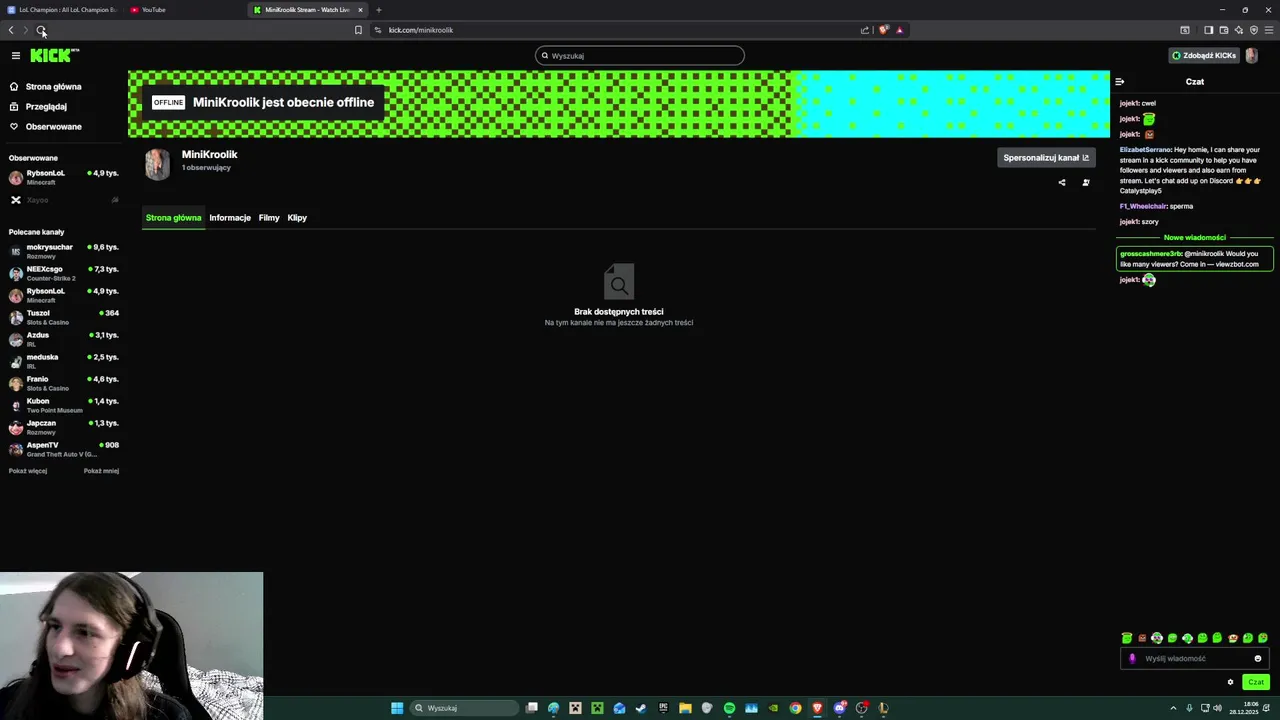
Task: Click username ElizabetSerrano in chat
Action: click(x=1145, y=150)
